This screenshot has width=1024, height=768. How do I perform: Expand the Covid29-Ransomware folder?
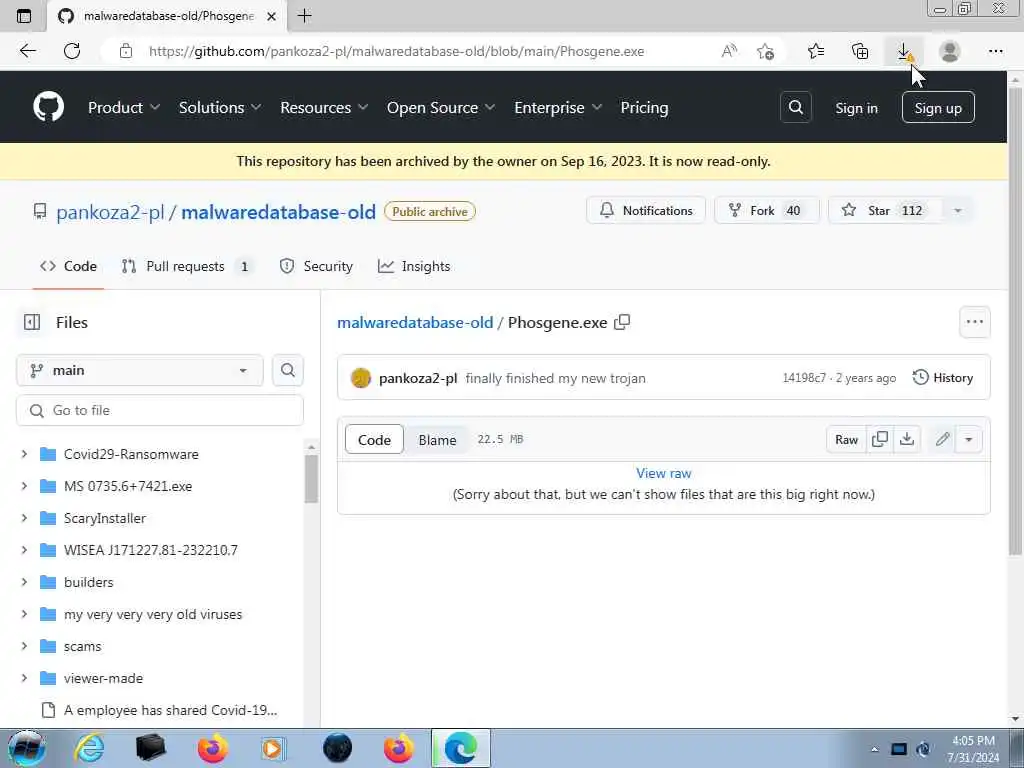coord(24,454)
